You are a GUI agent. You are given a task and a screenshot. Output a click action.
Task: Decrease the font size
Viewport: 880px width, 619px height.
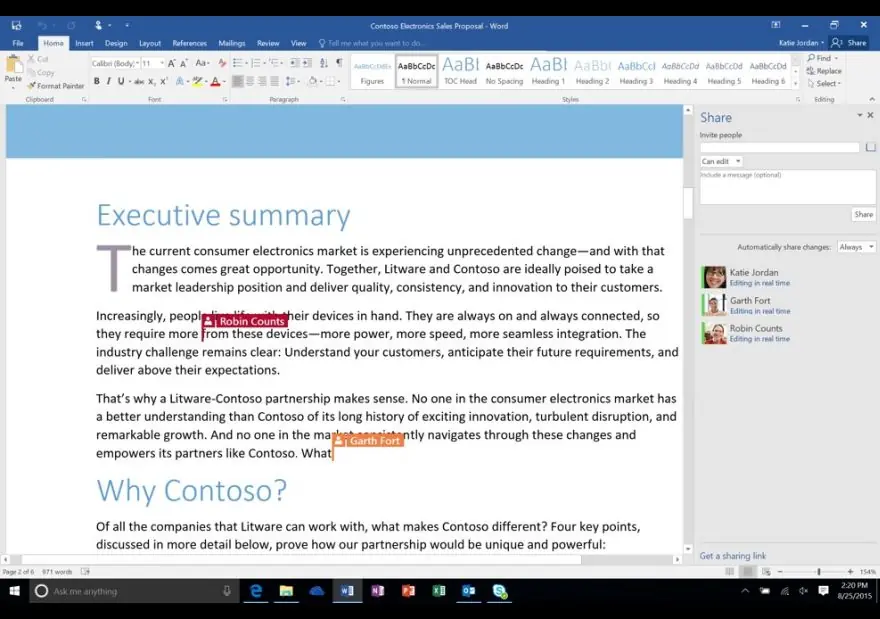[184, 63]
